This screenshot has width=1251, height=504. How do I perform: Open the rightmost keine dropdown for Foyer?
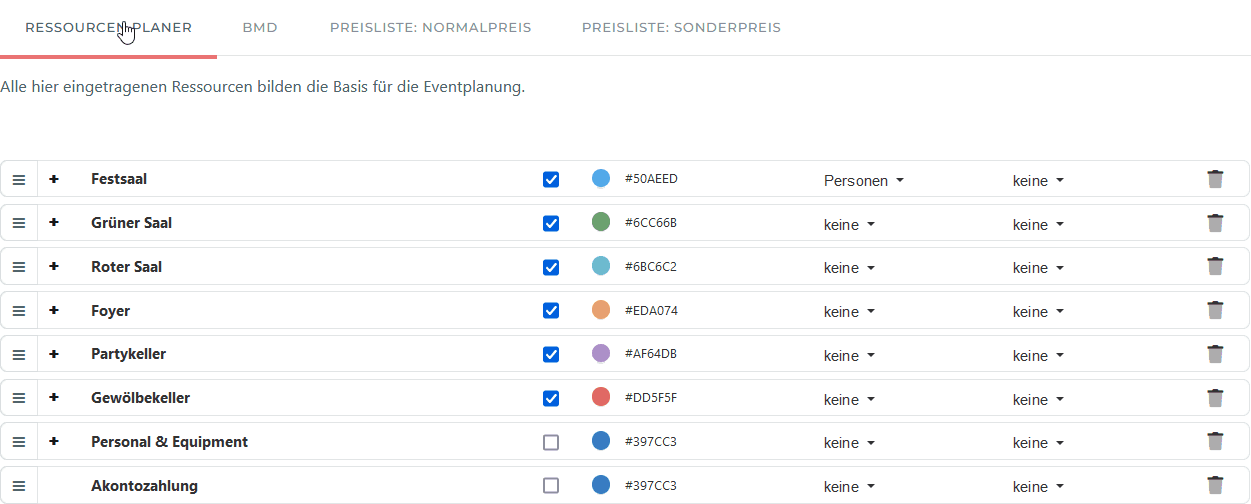click(1038, 312)
